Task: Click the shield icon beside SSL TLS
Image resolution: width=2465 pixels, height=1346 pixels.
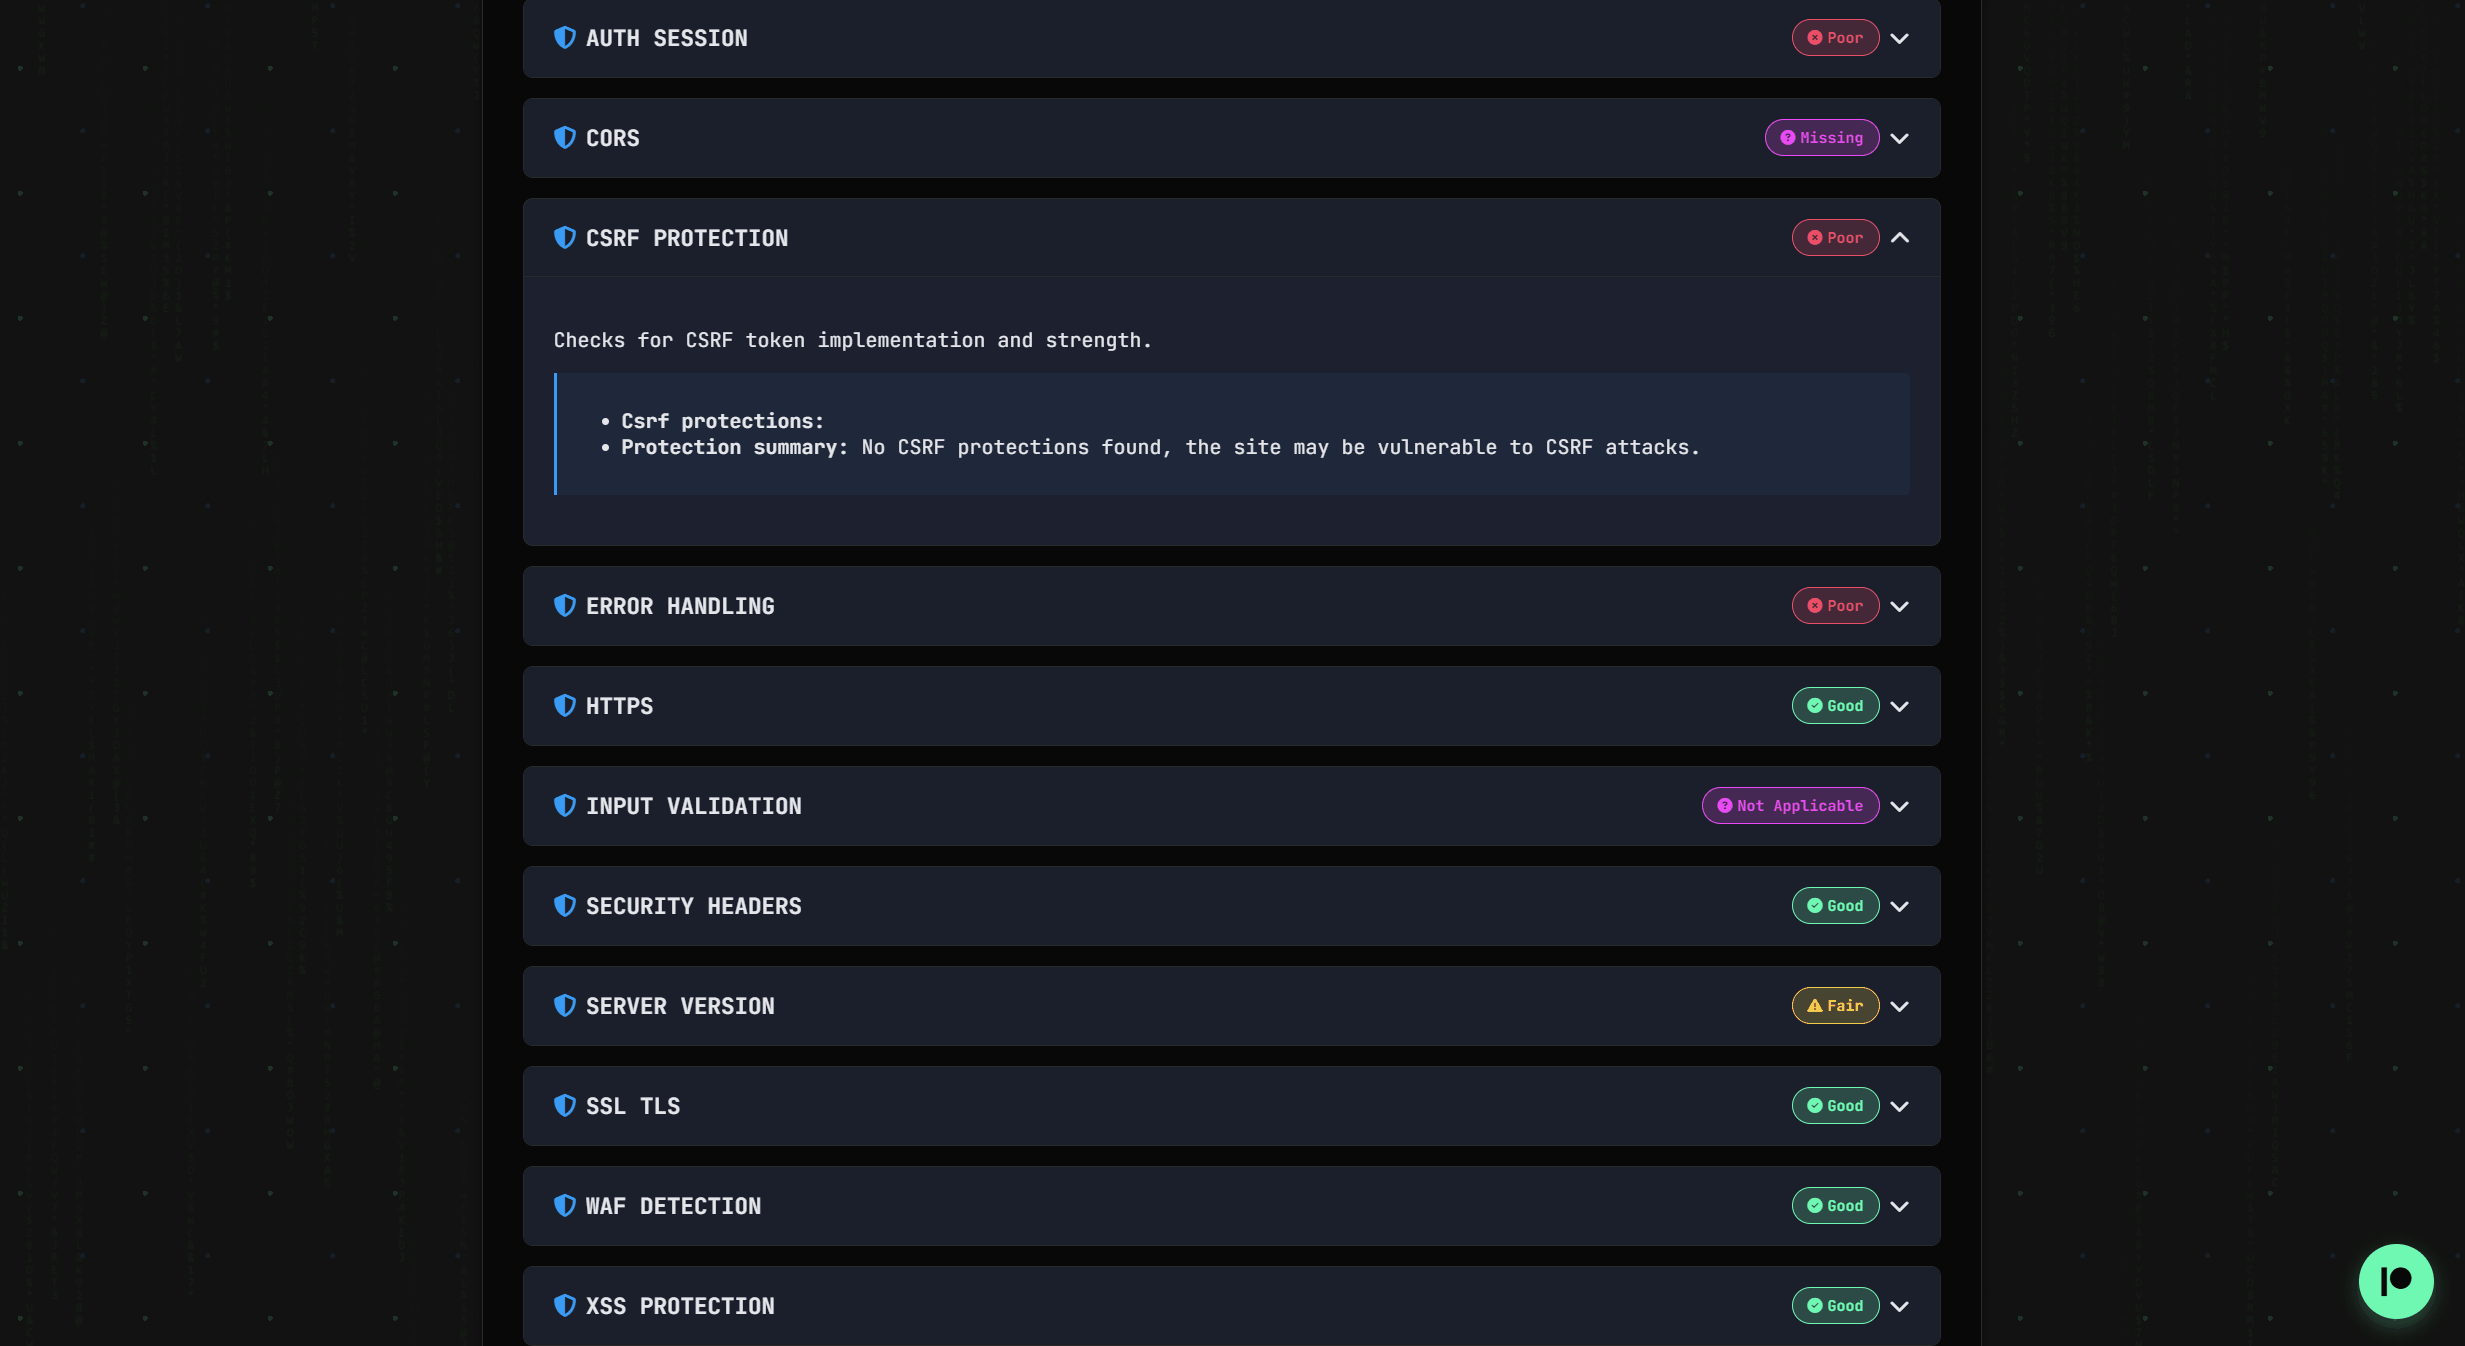Action: click(564, 1106)
